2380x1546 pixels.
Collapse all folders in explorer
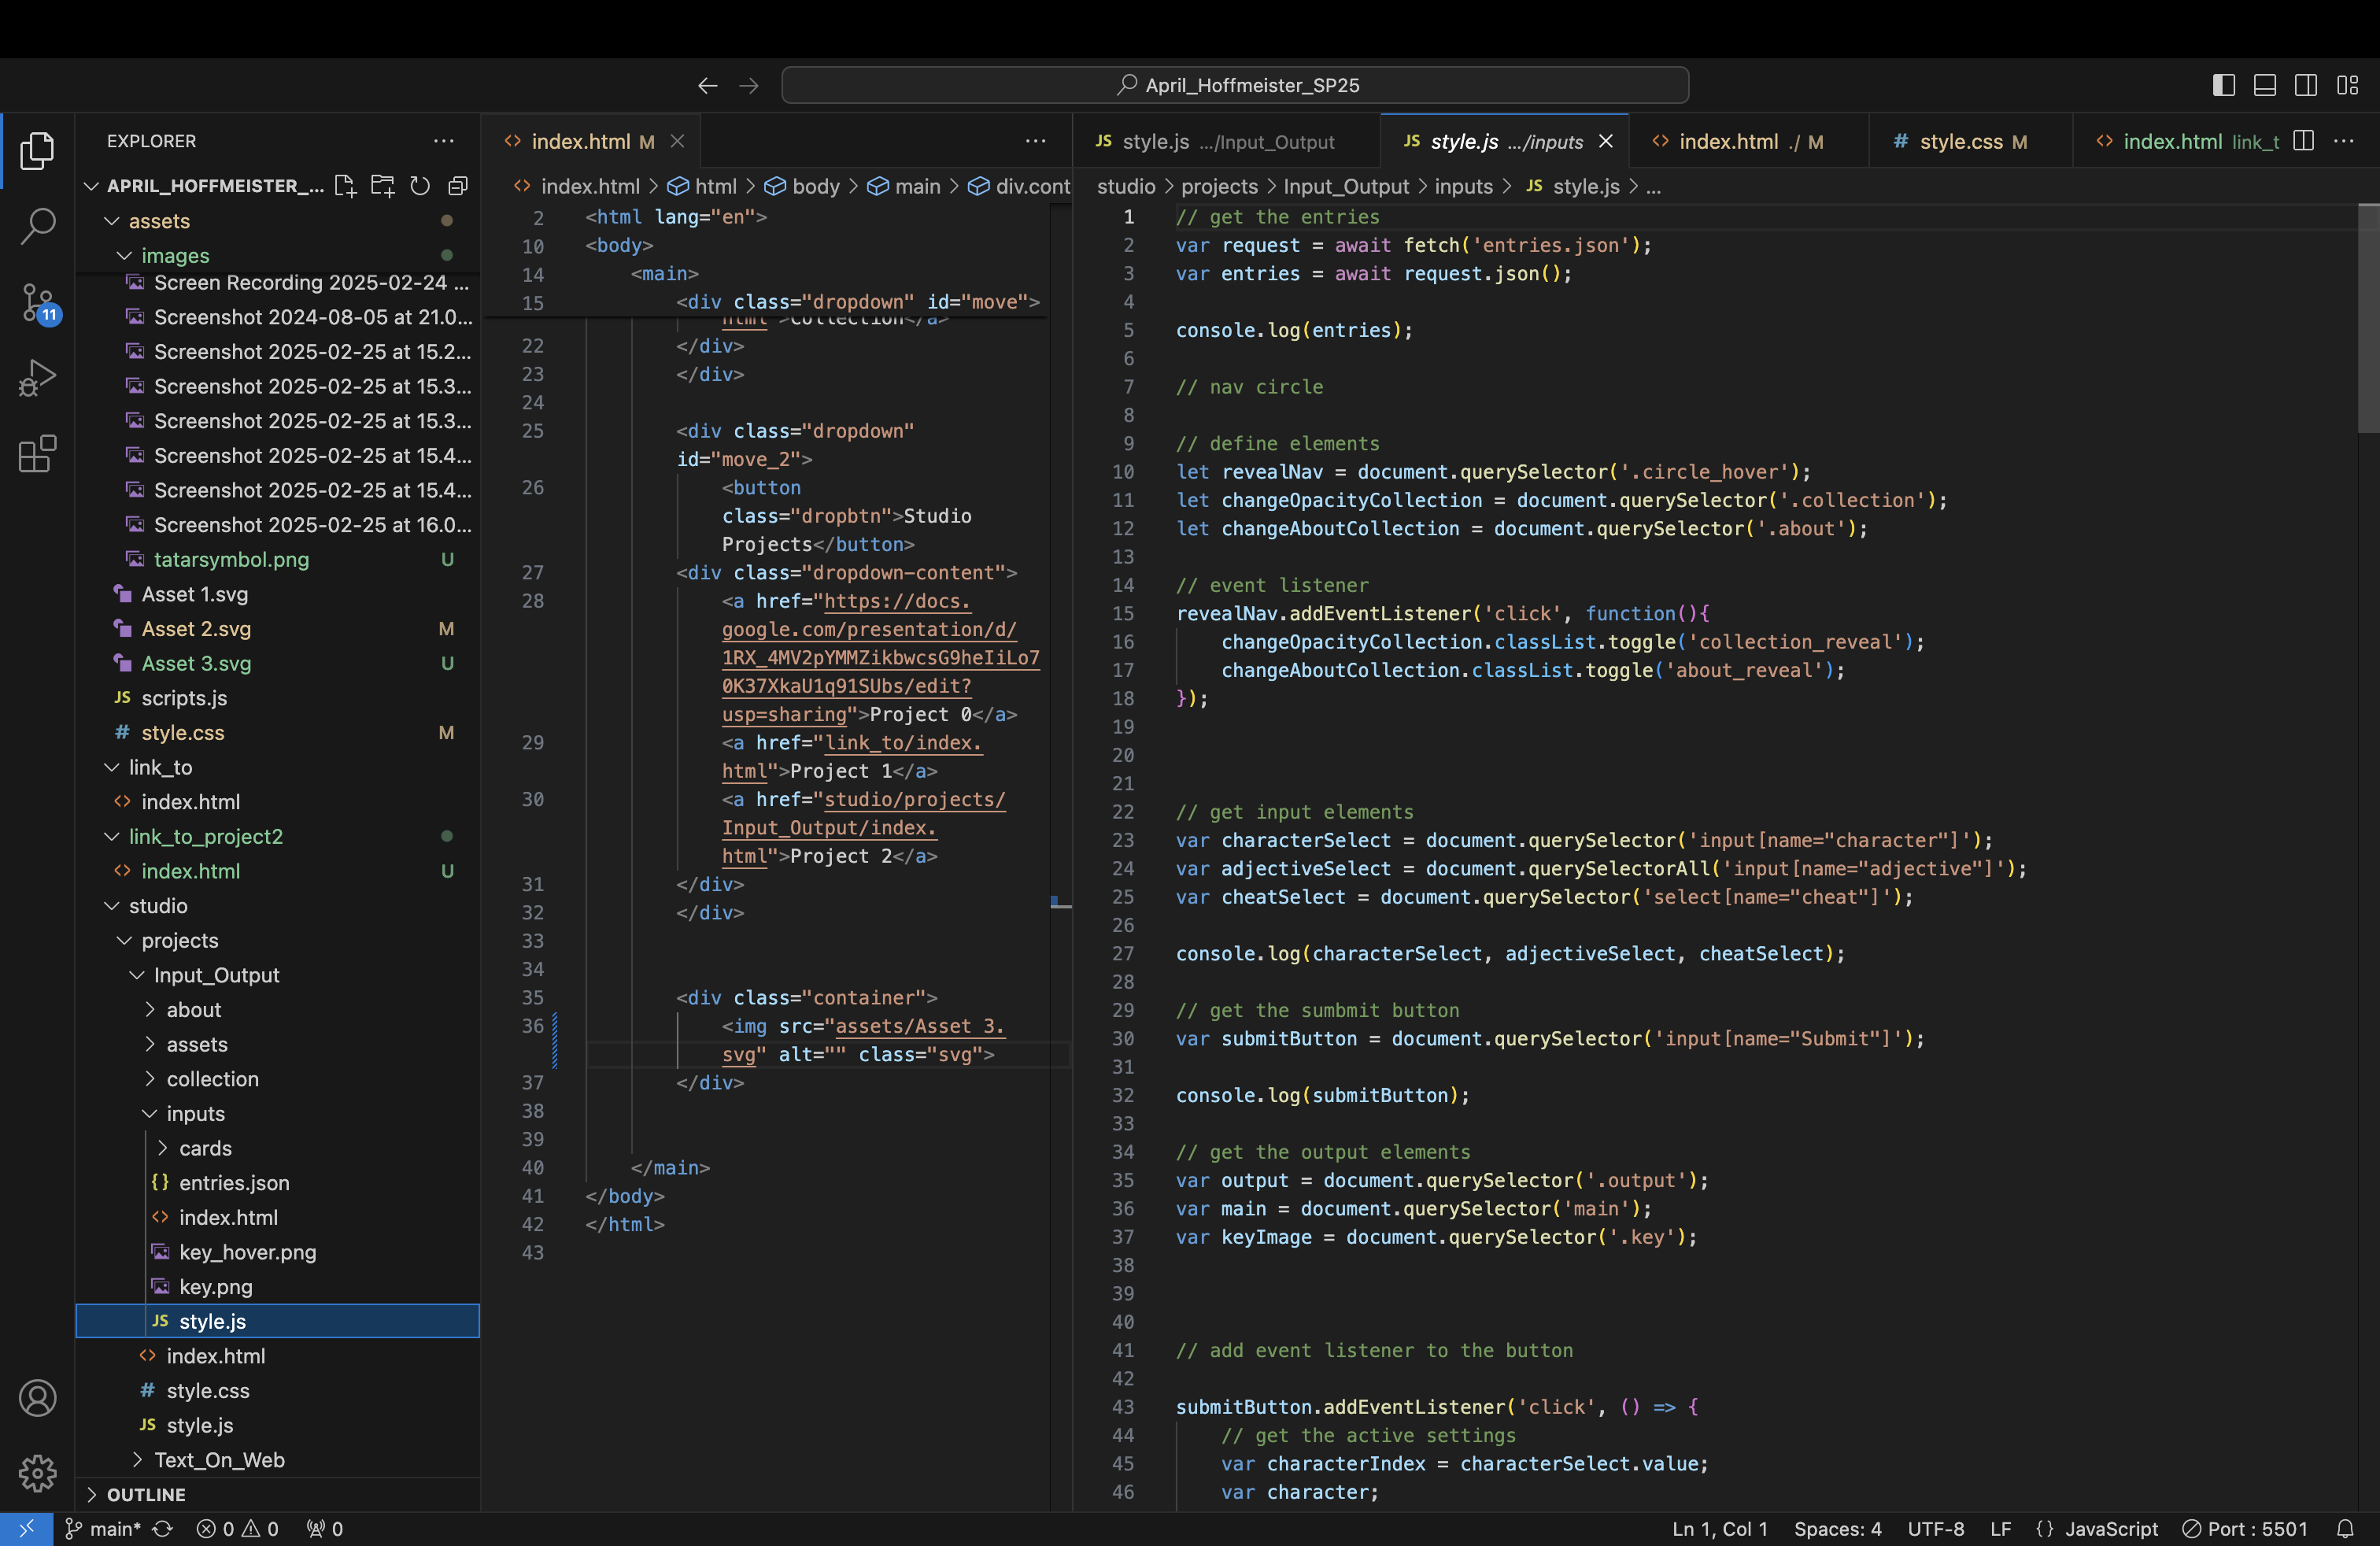point(458,186)
